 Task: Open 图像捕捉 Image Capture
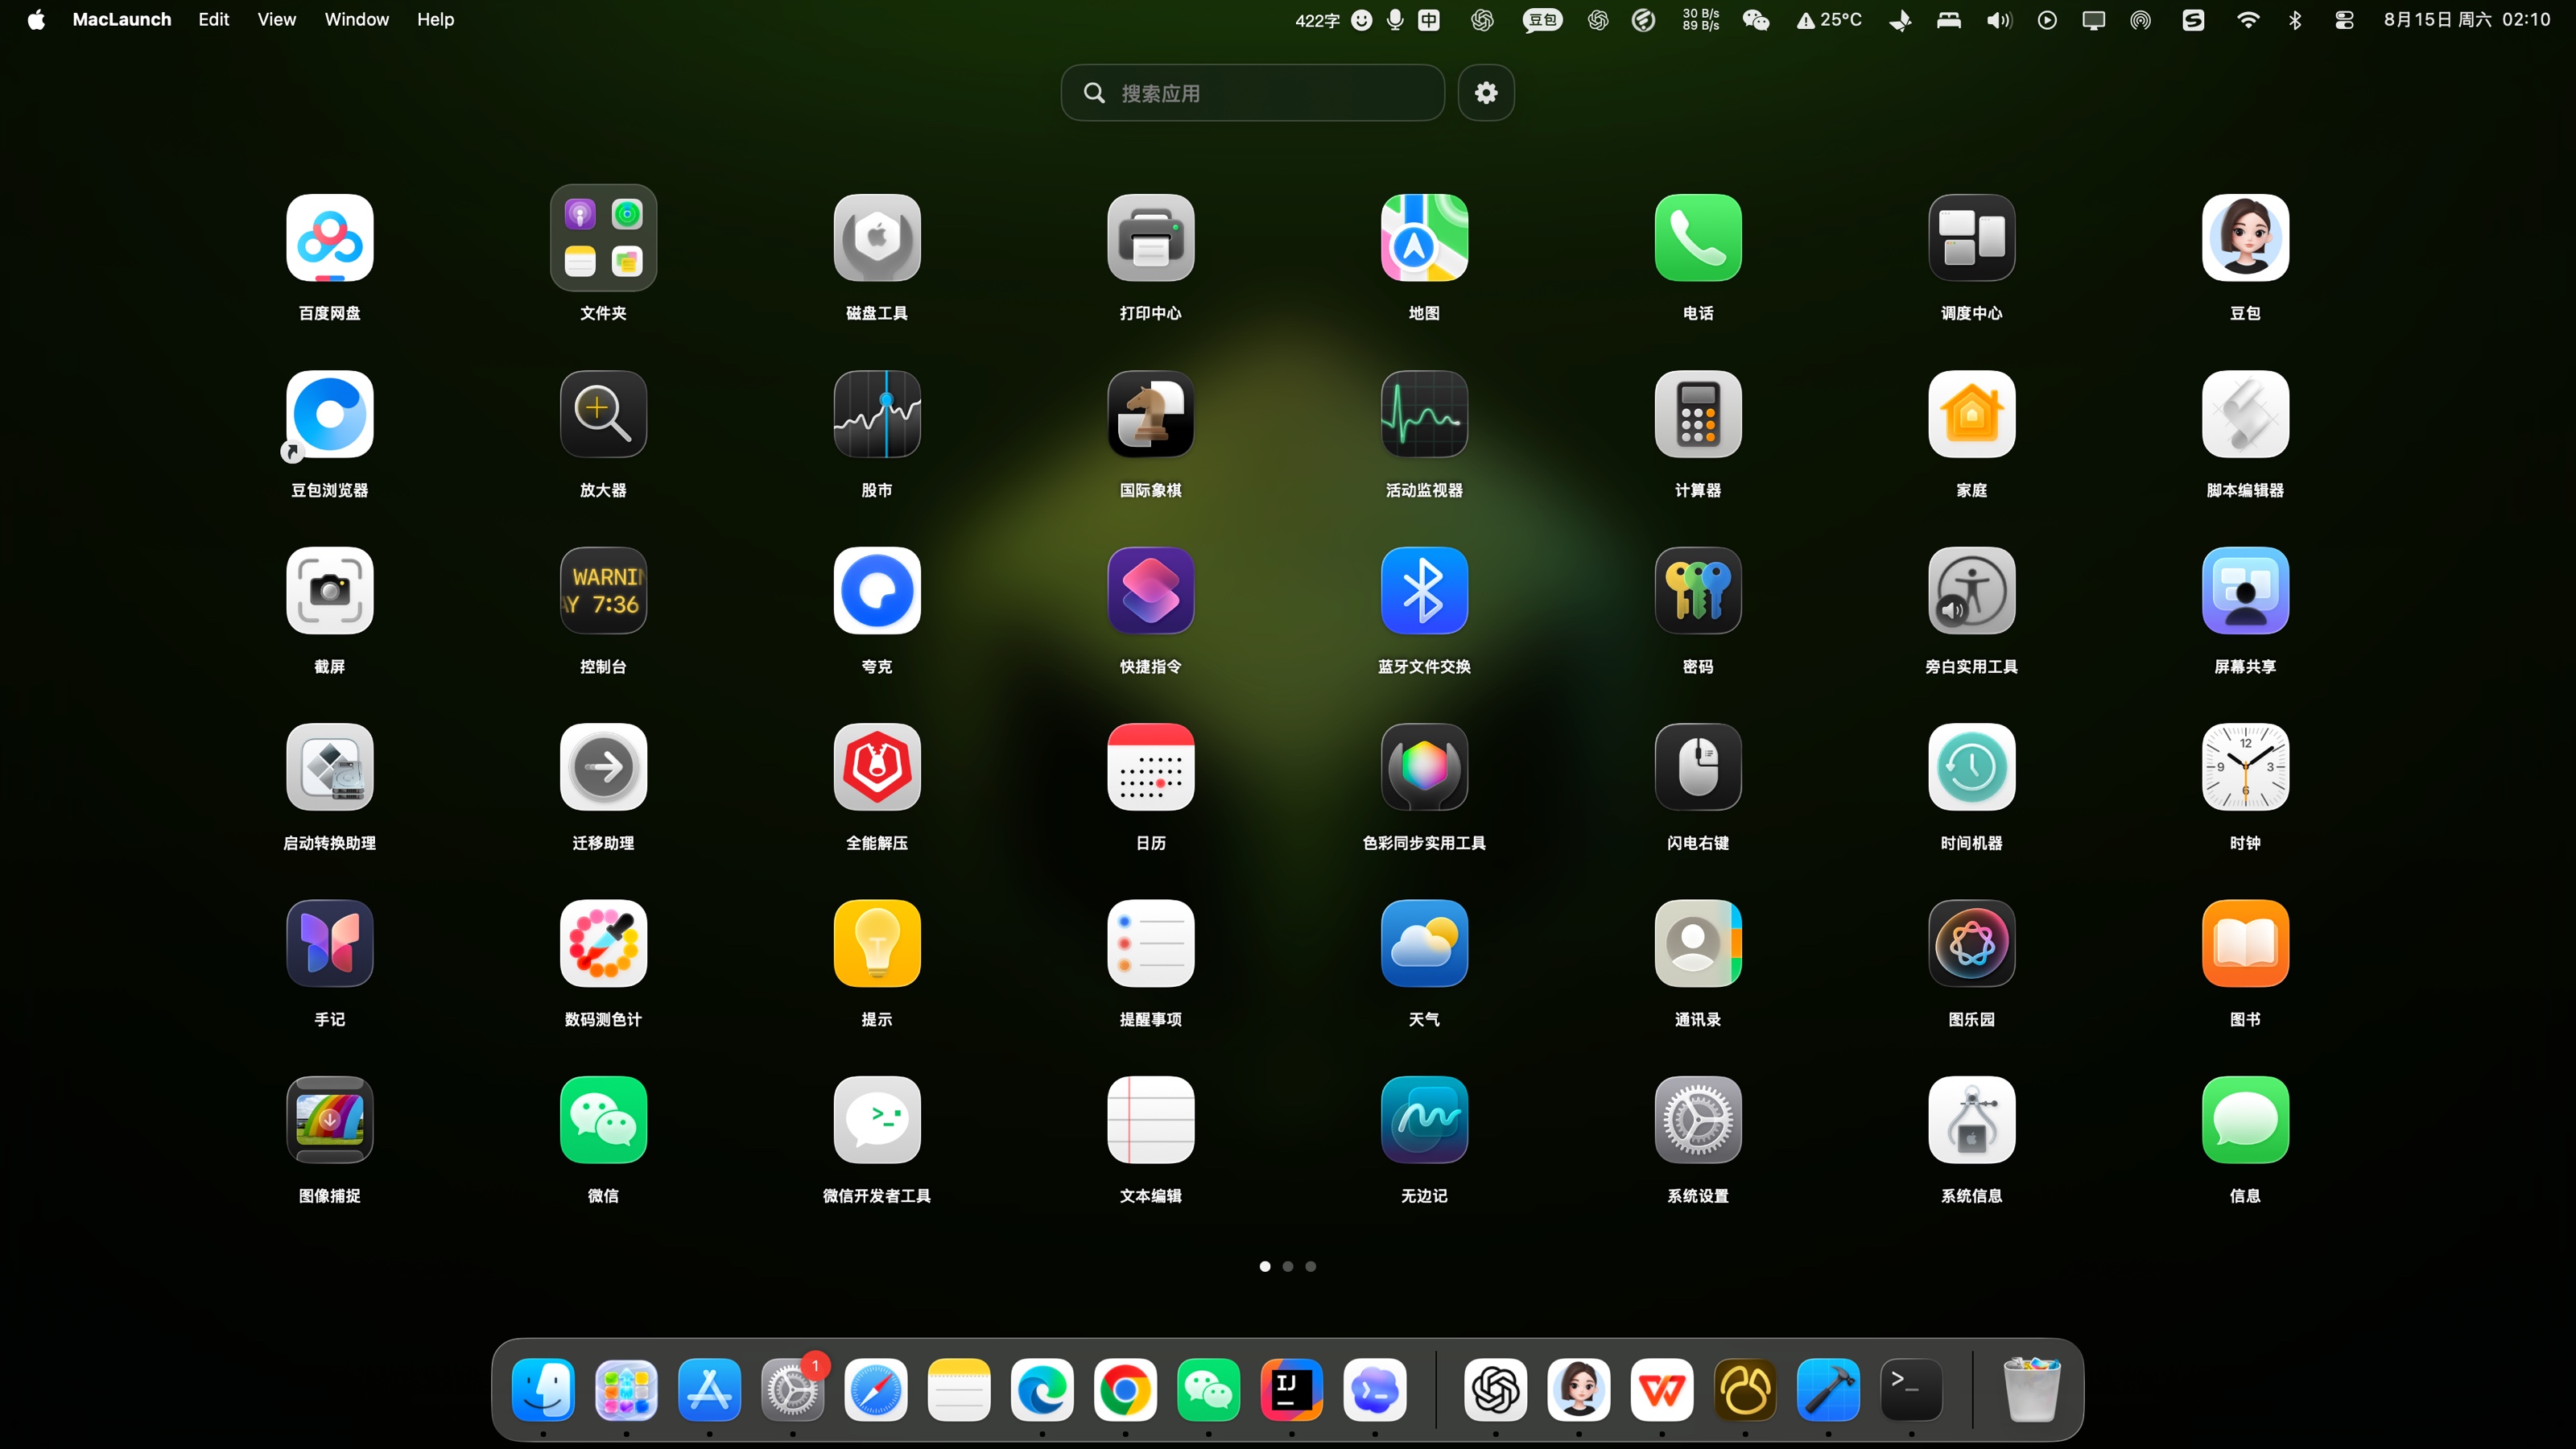[329, 1120]
